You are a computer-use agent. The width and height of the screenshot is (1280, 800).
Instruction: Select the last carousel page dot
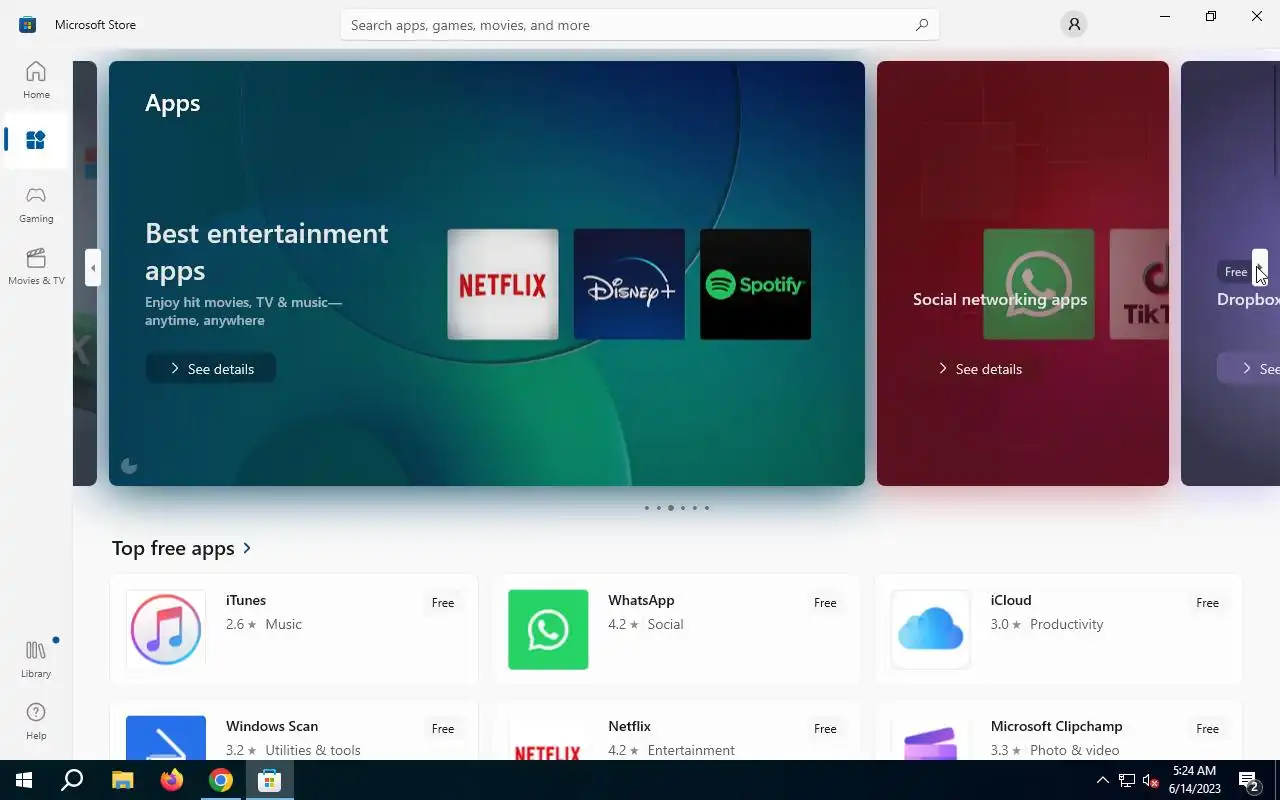(x=707, y=508)
